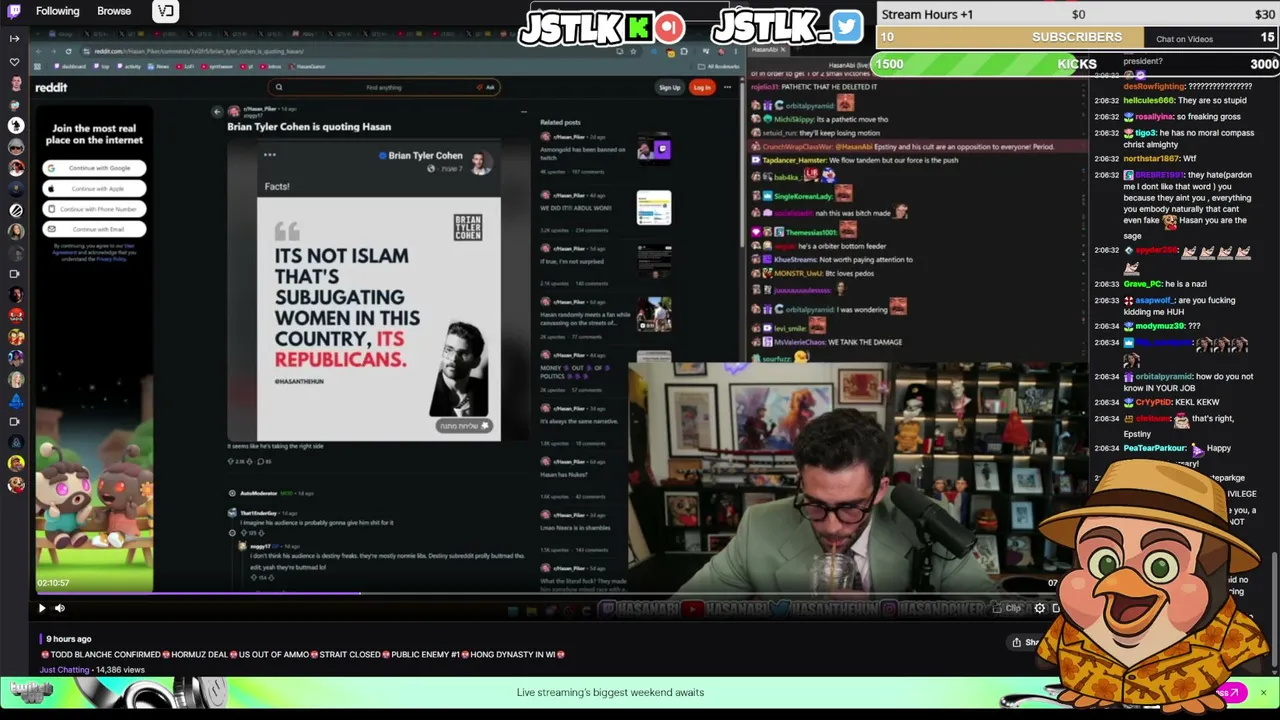Viewport: 1280px width, 720px height.
Task: Click the "Chat on Videos" header
Action: pos(1184,39)
